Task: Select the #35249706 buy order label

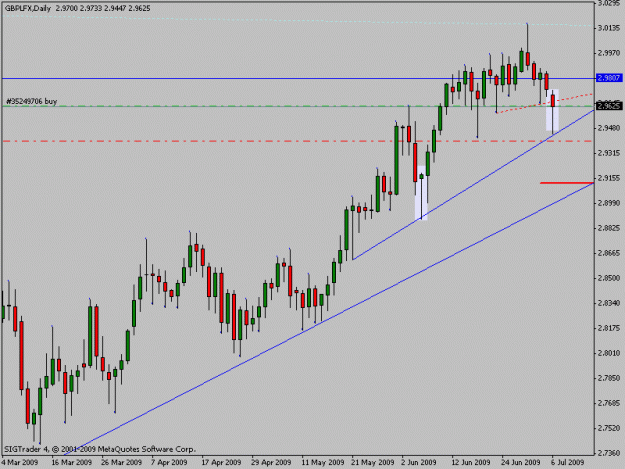Action: pyautogui.click(x=32, y=101)
